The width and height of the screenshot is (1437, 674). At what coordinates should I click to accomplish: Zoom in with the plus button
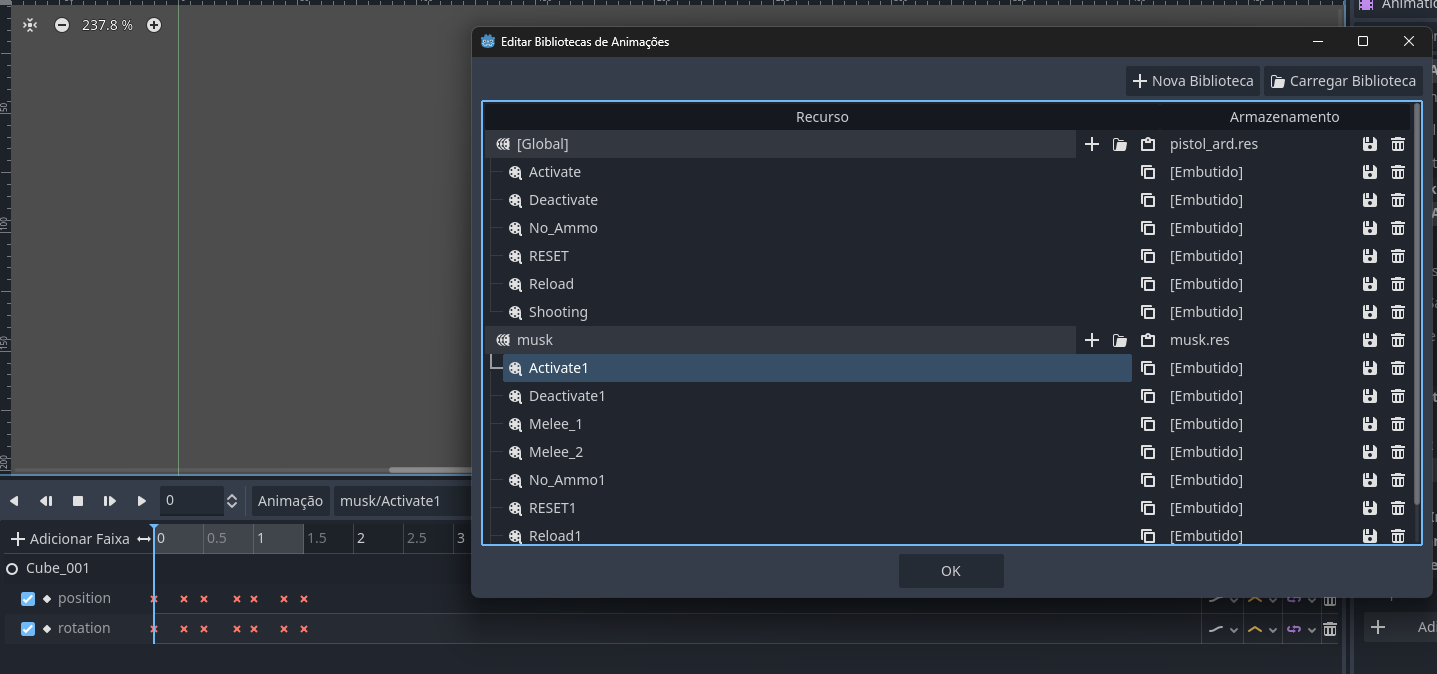(x=154, y=25)
